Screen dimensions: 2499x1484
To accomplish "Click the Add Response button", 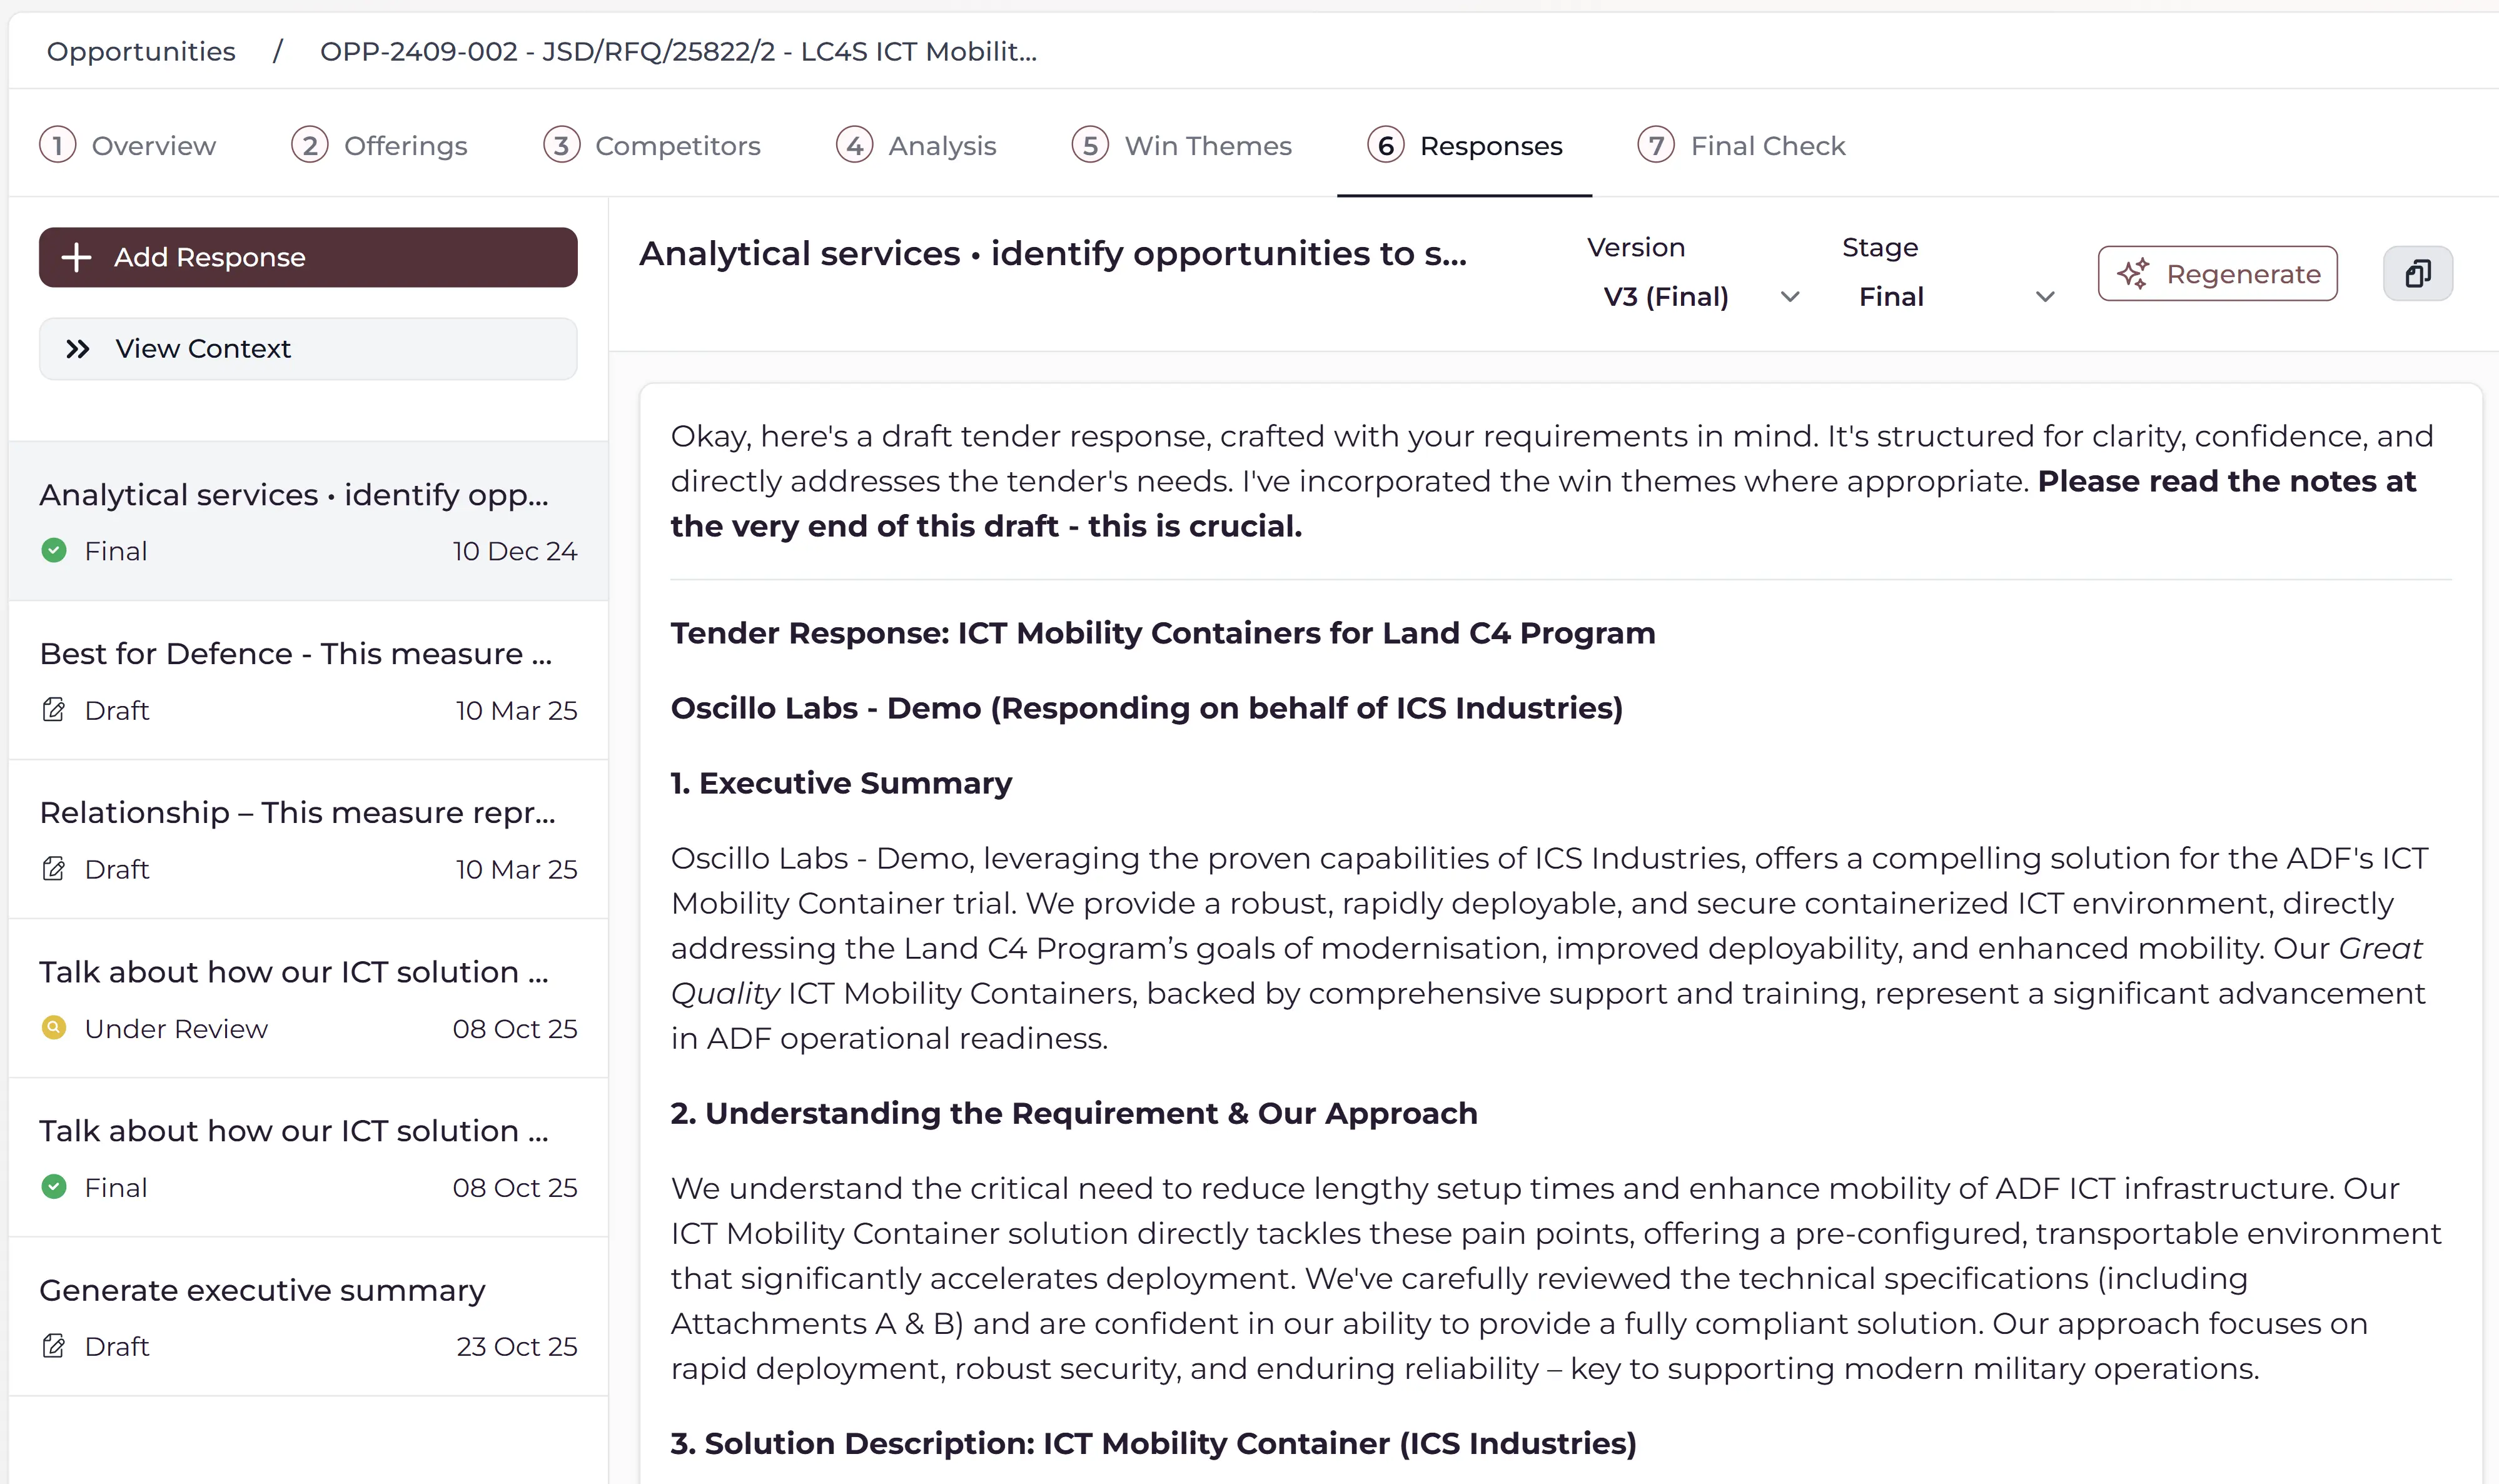I will point(308,257).
